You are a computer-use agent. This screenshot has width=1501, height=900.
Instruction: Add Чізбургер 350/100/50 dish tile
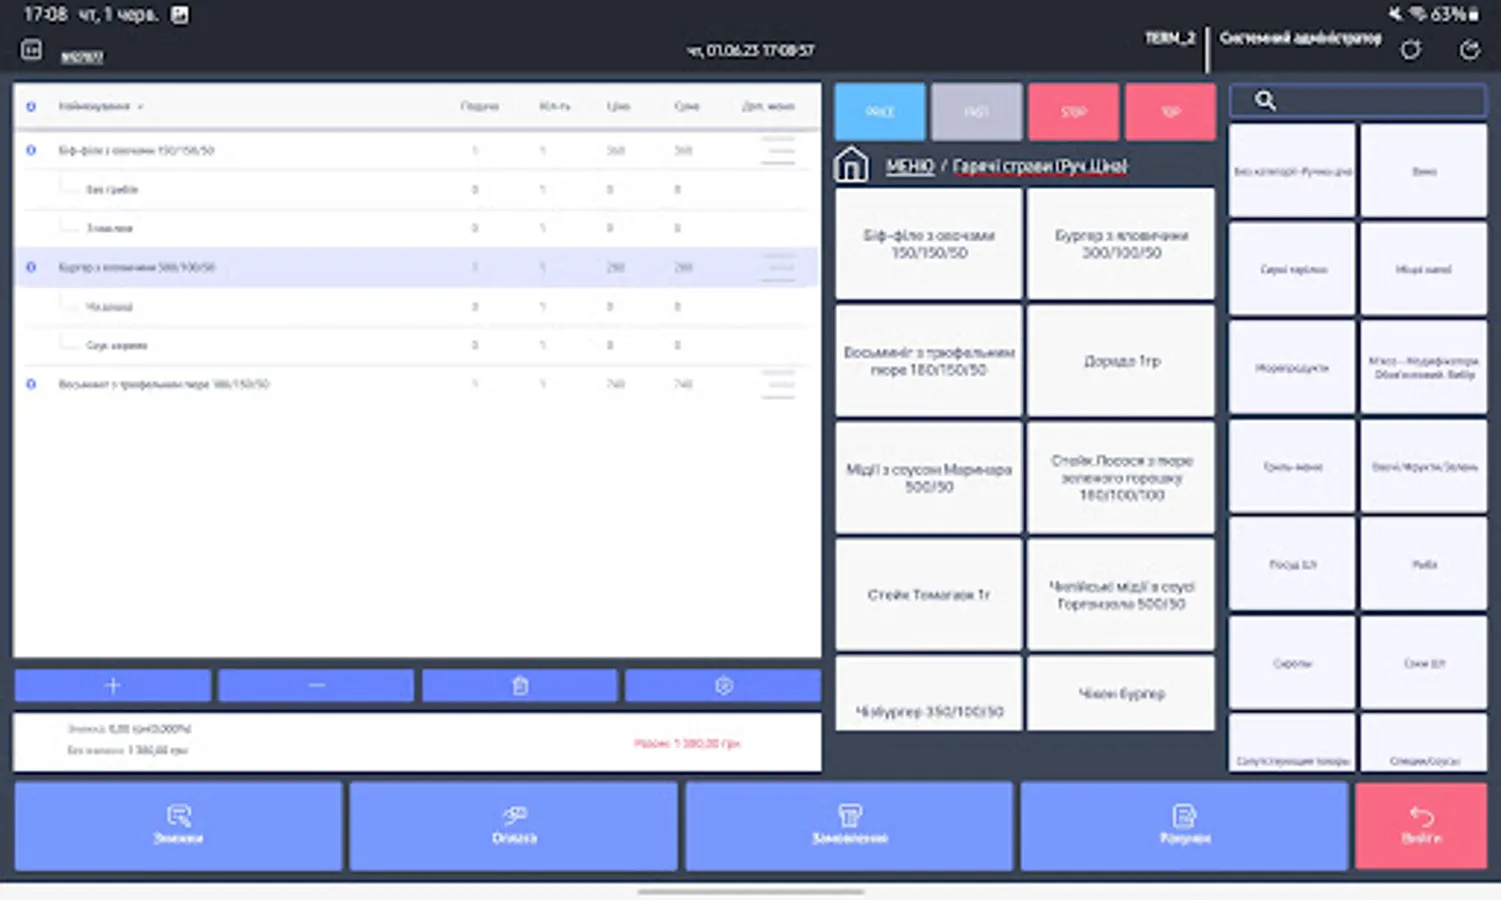click(x=929, y=693)
